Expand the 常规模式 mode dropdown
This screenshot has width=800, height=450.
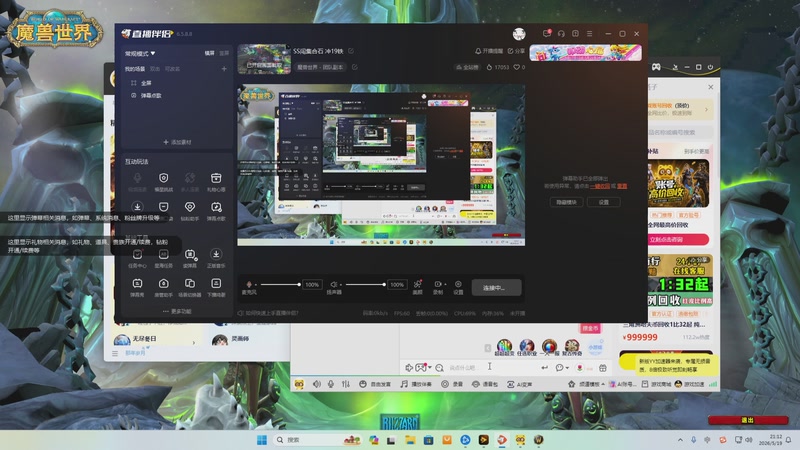tap(140, 53)
